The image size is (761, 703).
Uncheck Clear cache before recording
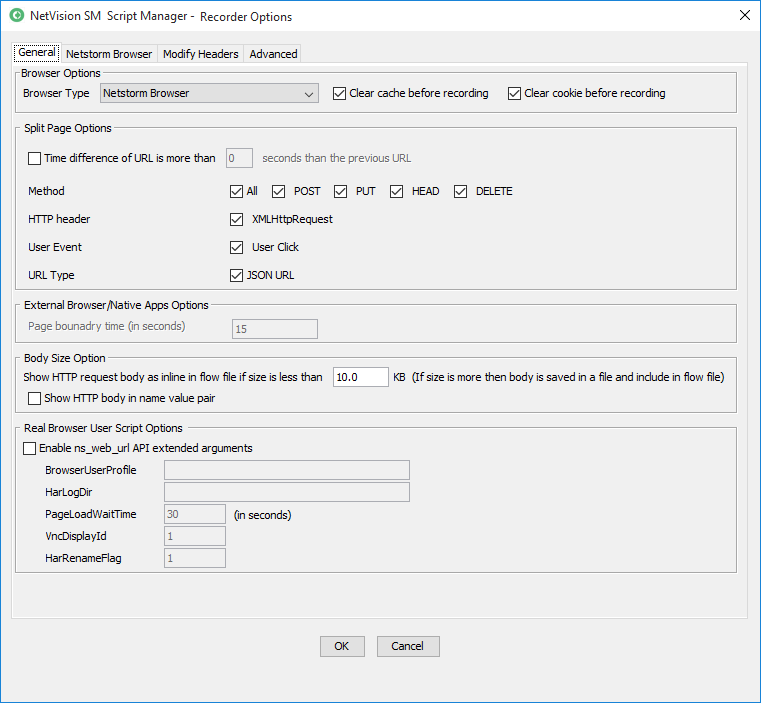[339, 93]
